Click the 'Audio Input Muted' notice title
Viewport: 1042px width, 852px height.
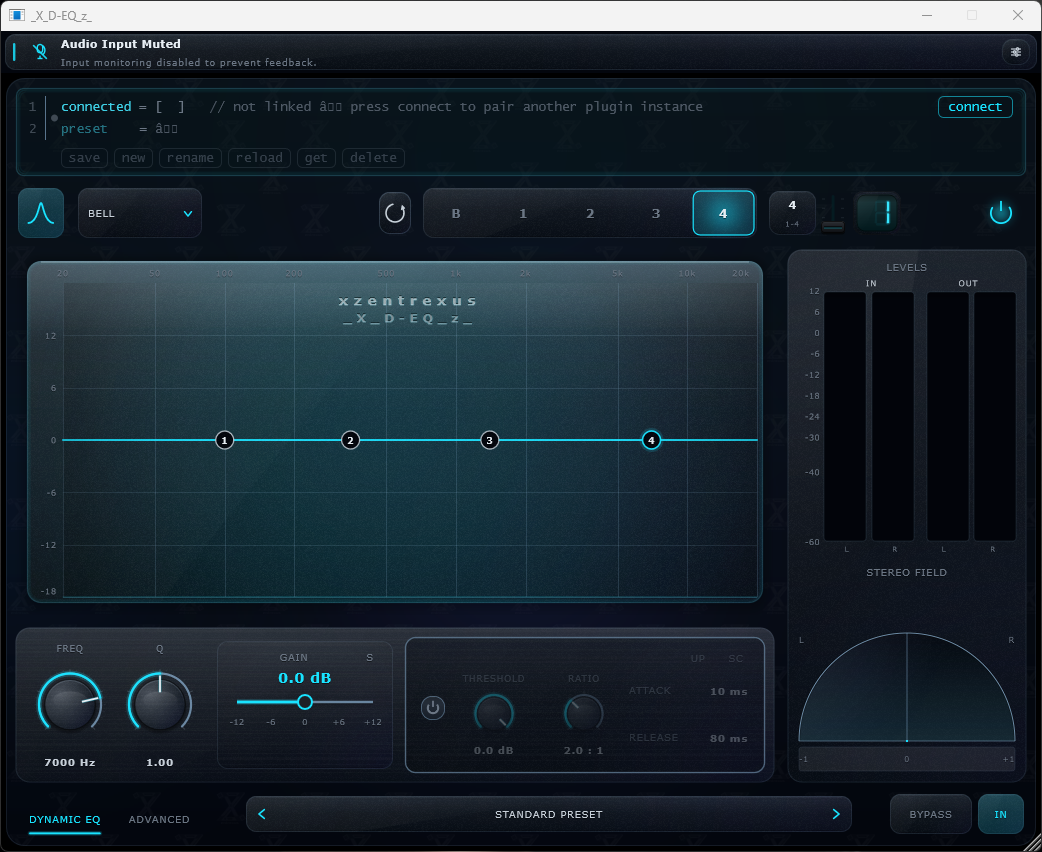pyautogui.click(x=120, y=44)
